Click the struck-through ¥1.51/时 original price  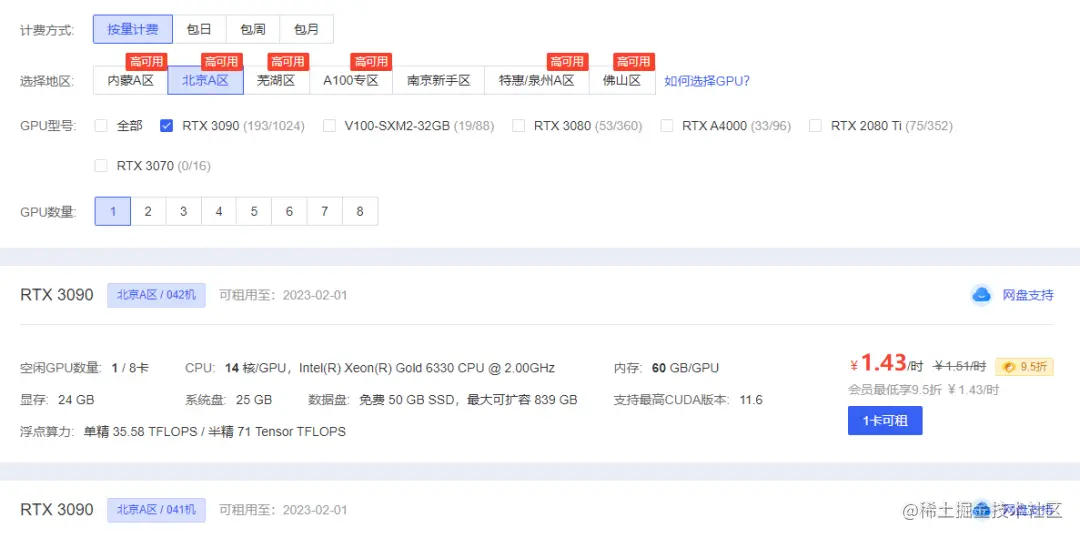(x=959, y=366)
